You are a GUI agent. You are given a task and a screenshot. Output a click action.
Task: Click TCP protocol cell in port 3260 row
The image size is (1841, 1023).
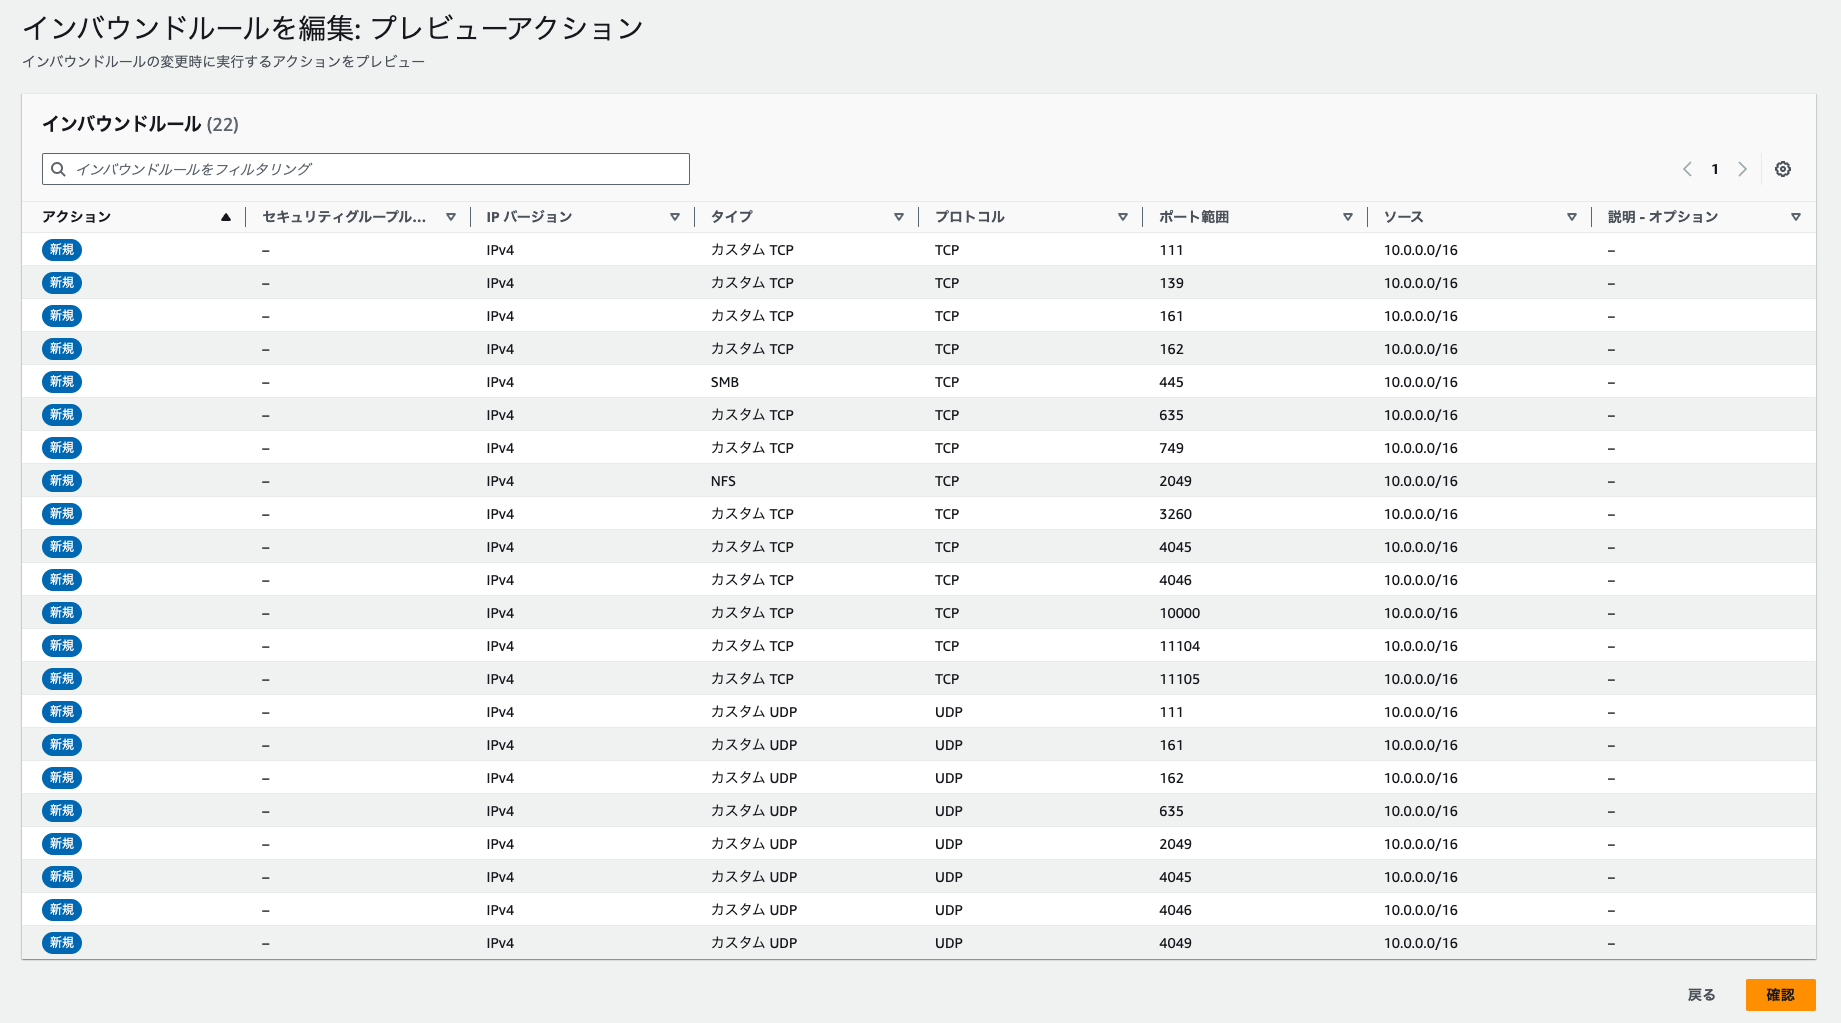pyautogui.click(x=947, y=514)
